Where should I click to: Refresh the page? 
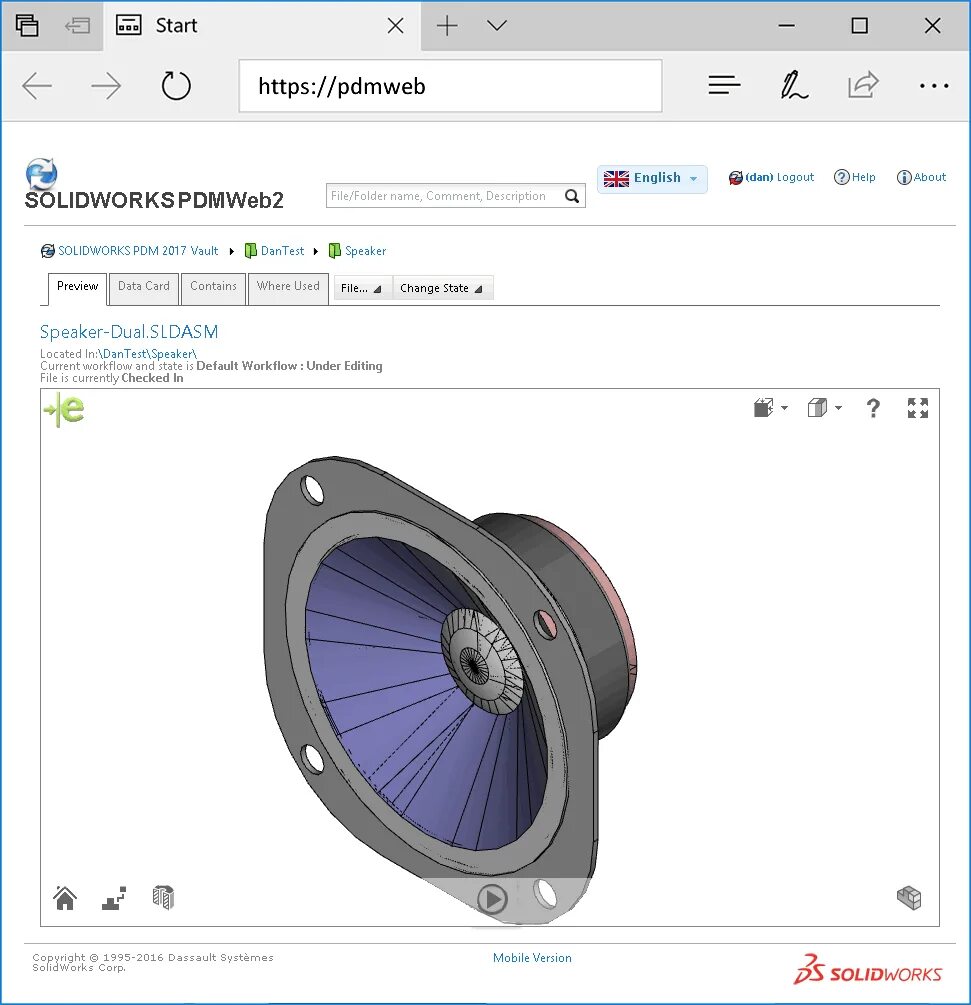tap(176, 86)
